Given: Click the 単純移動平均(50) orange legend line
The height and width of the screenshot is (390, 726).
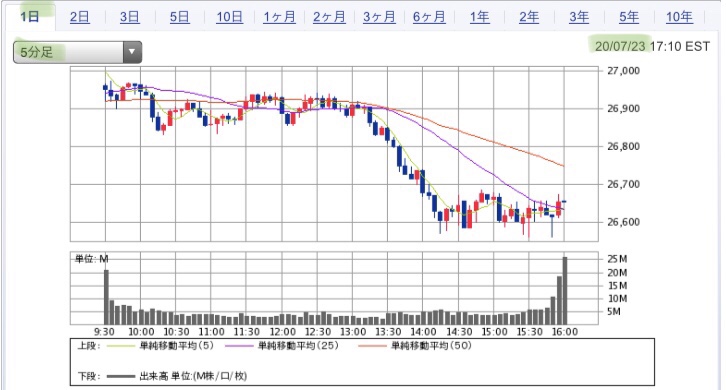Looking at the screenshot, I should tap(372, 346).
